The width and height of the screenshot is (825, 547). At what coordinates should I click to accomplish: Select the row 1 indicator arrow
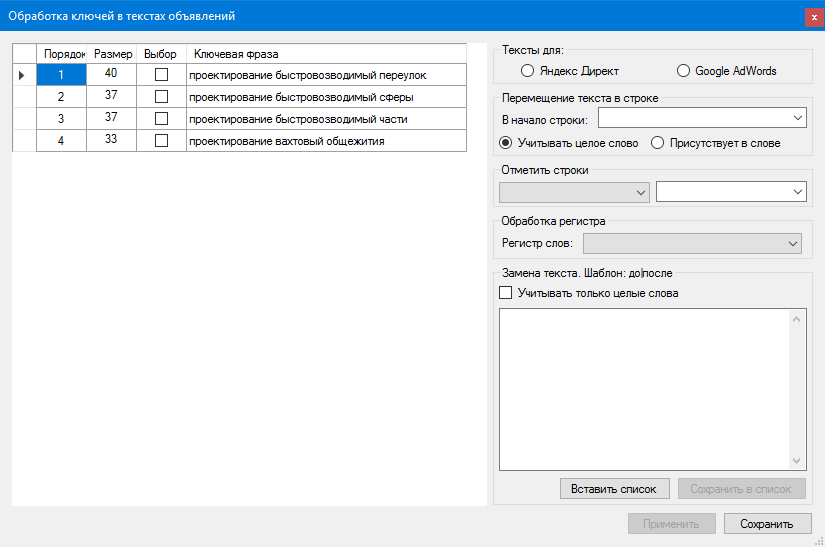click(23, 75)
